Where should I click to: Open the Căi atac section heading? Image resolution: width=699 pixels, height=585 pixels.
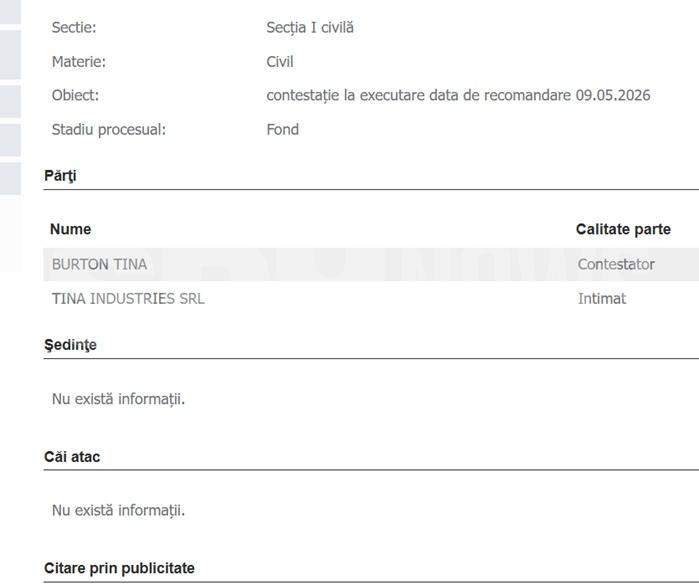point(72,457)
